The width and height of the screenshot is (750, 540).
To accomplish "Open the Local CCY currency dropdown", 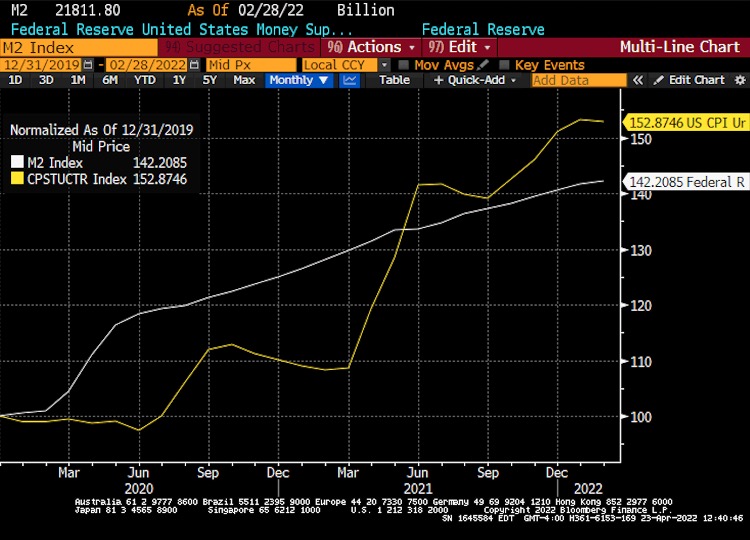I will tap(384, 65).
